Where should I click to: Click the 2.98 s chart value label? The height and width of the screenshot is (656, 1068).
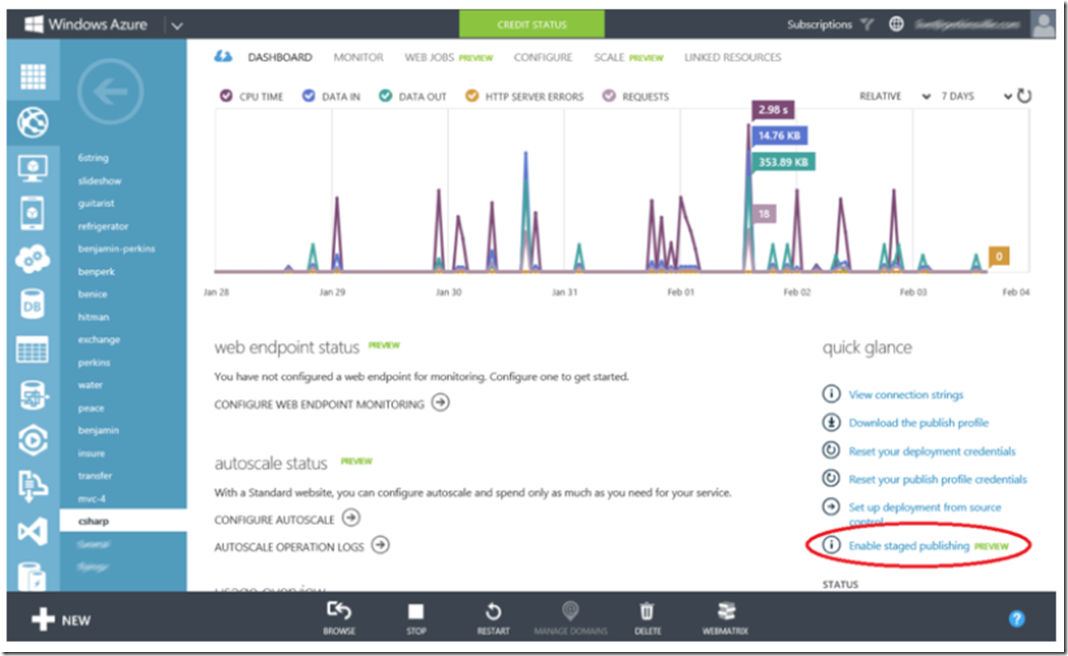(x=772, y=110)
